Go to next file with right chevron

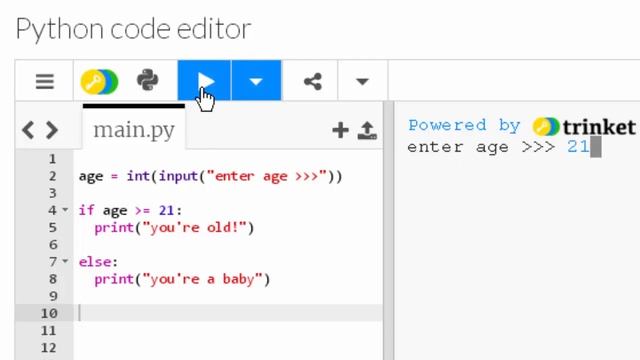[52, 130]
